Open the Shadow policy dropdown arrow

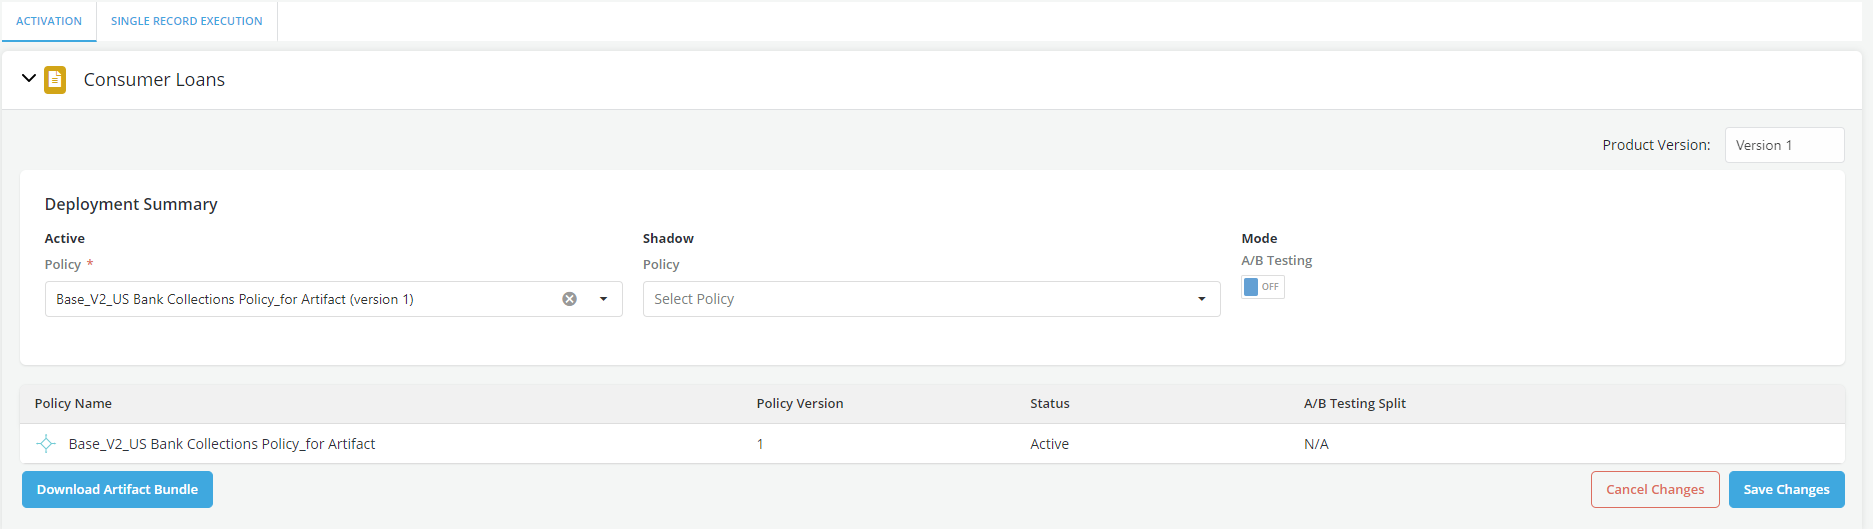pyautogui.click(x=1201, y=299)
